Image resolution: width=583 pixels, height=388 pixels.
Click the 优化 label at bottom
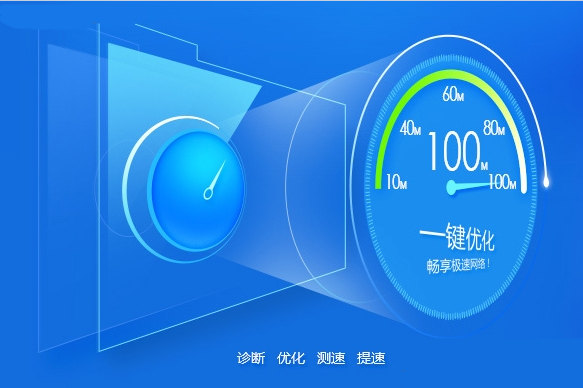pyautogui.click(x=291, y=358)
